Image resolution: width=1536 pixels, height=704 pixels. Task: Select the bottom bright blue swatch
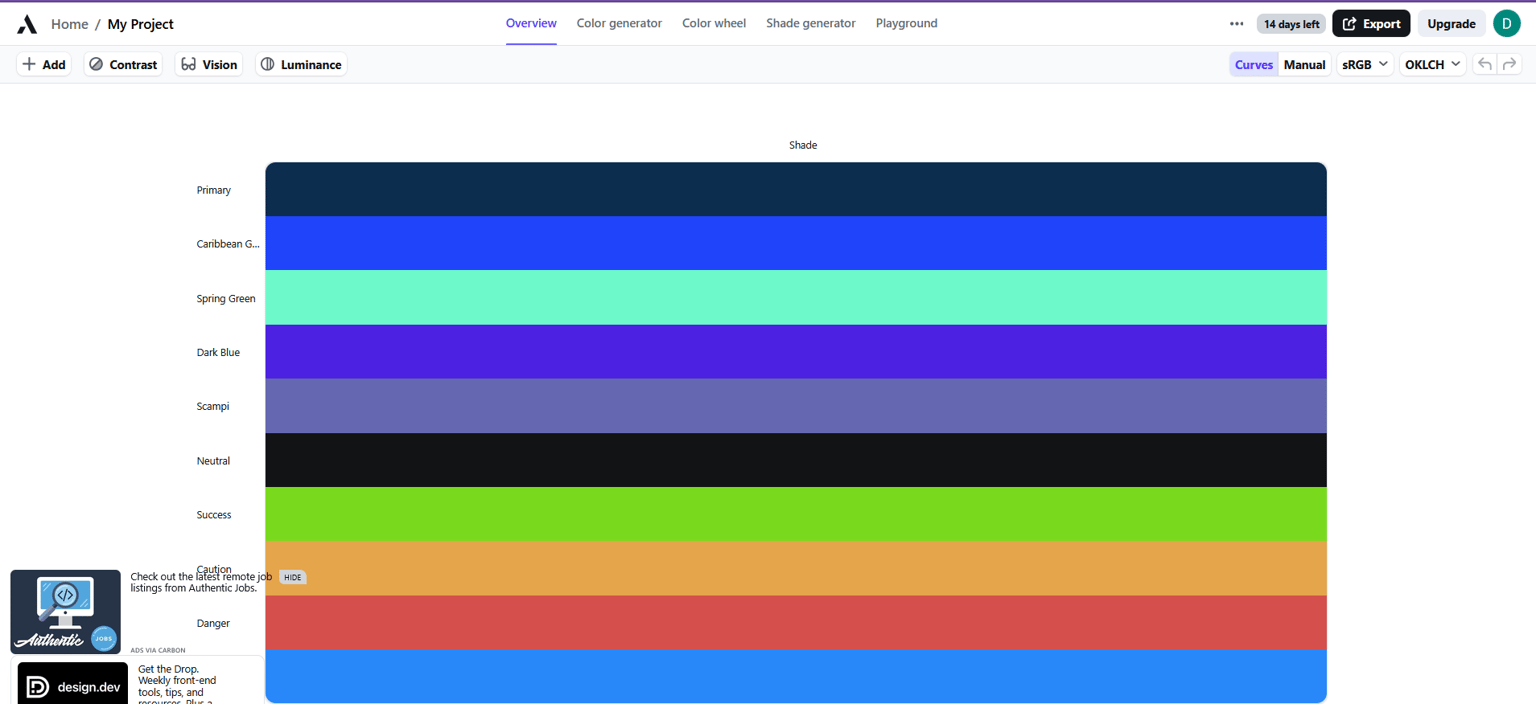(796, 676)
